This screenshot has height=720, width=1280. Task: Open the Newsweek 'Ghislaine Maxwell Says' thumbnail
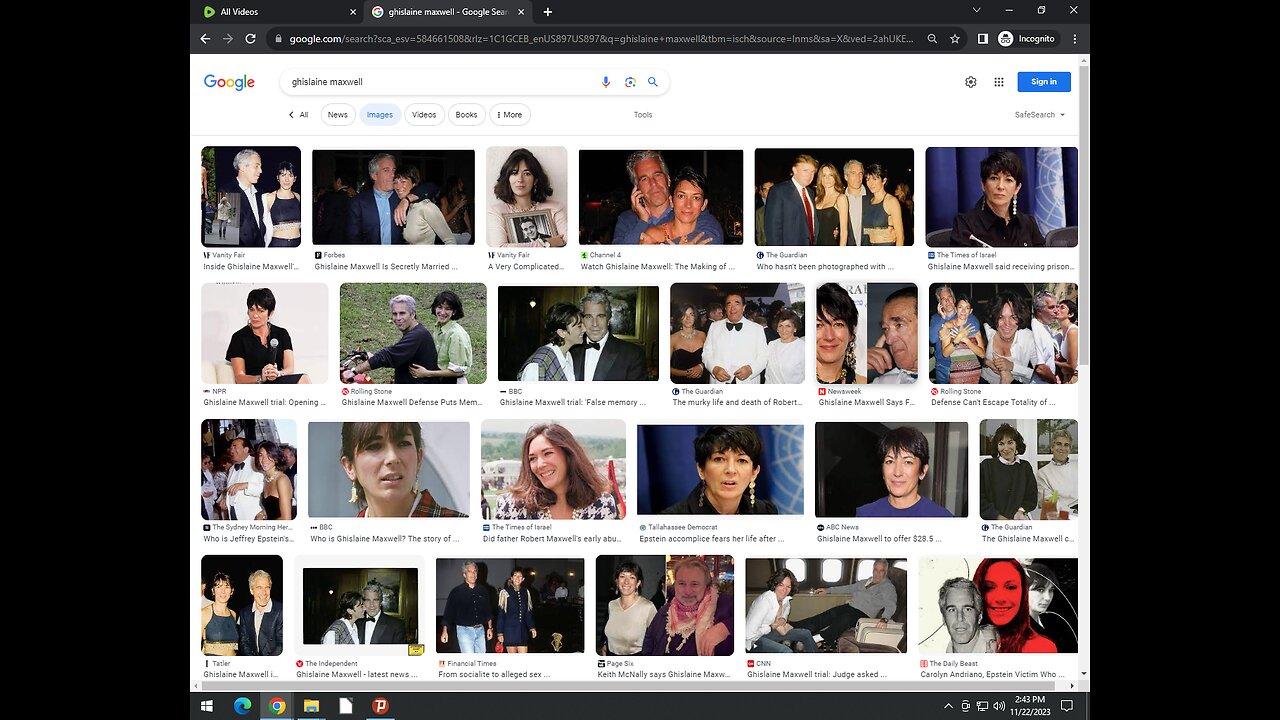tap(867, 333)
